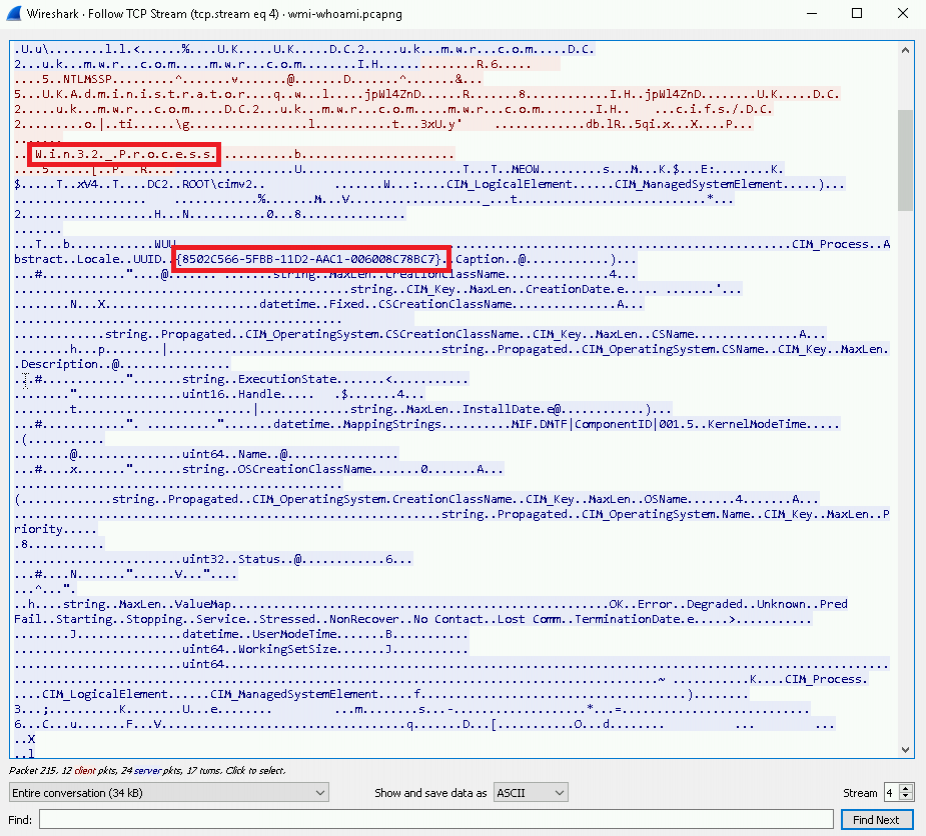Increase the Stream number with up arrow
926x836 pixels.
tap(907, 788)
